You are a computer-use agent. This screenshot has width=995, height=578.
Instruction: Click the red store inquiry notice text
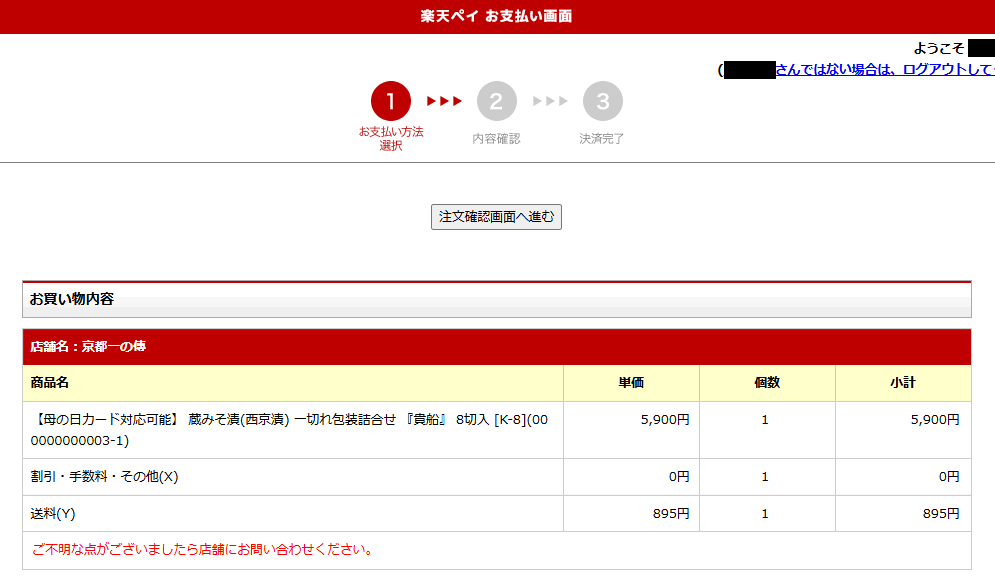click(203, 550)
